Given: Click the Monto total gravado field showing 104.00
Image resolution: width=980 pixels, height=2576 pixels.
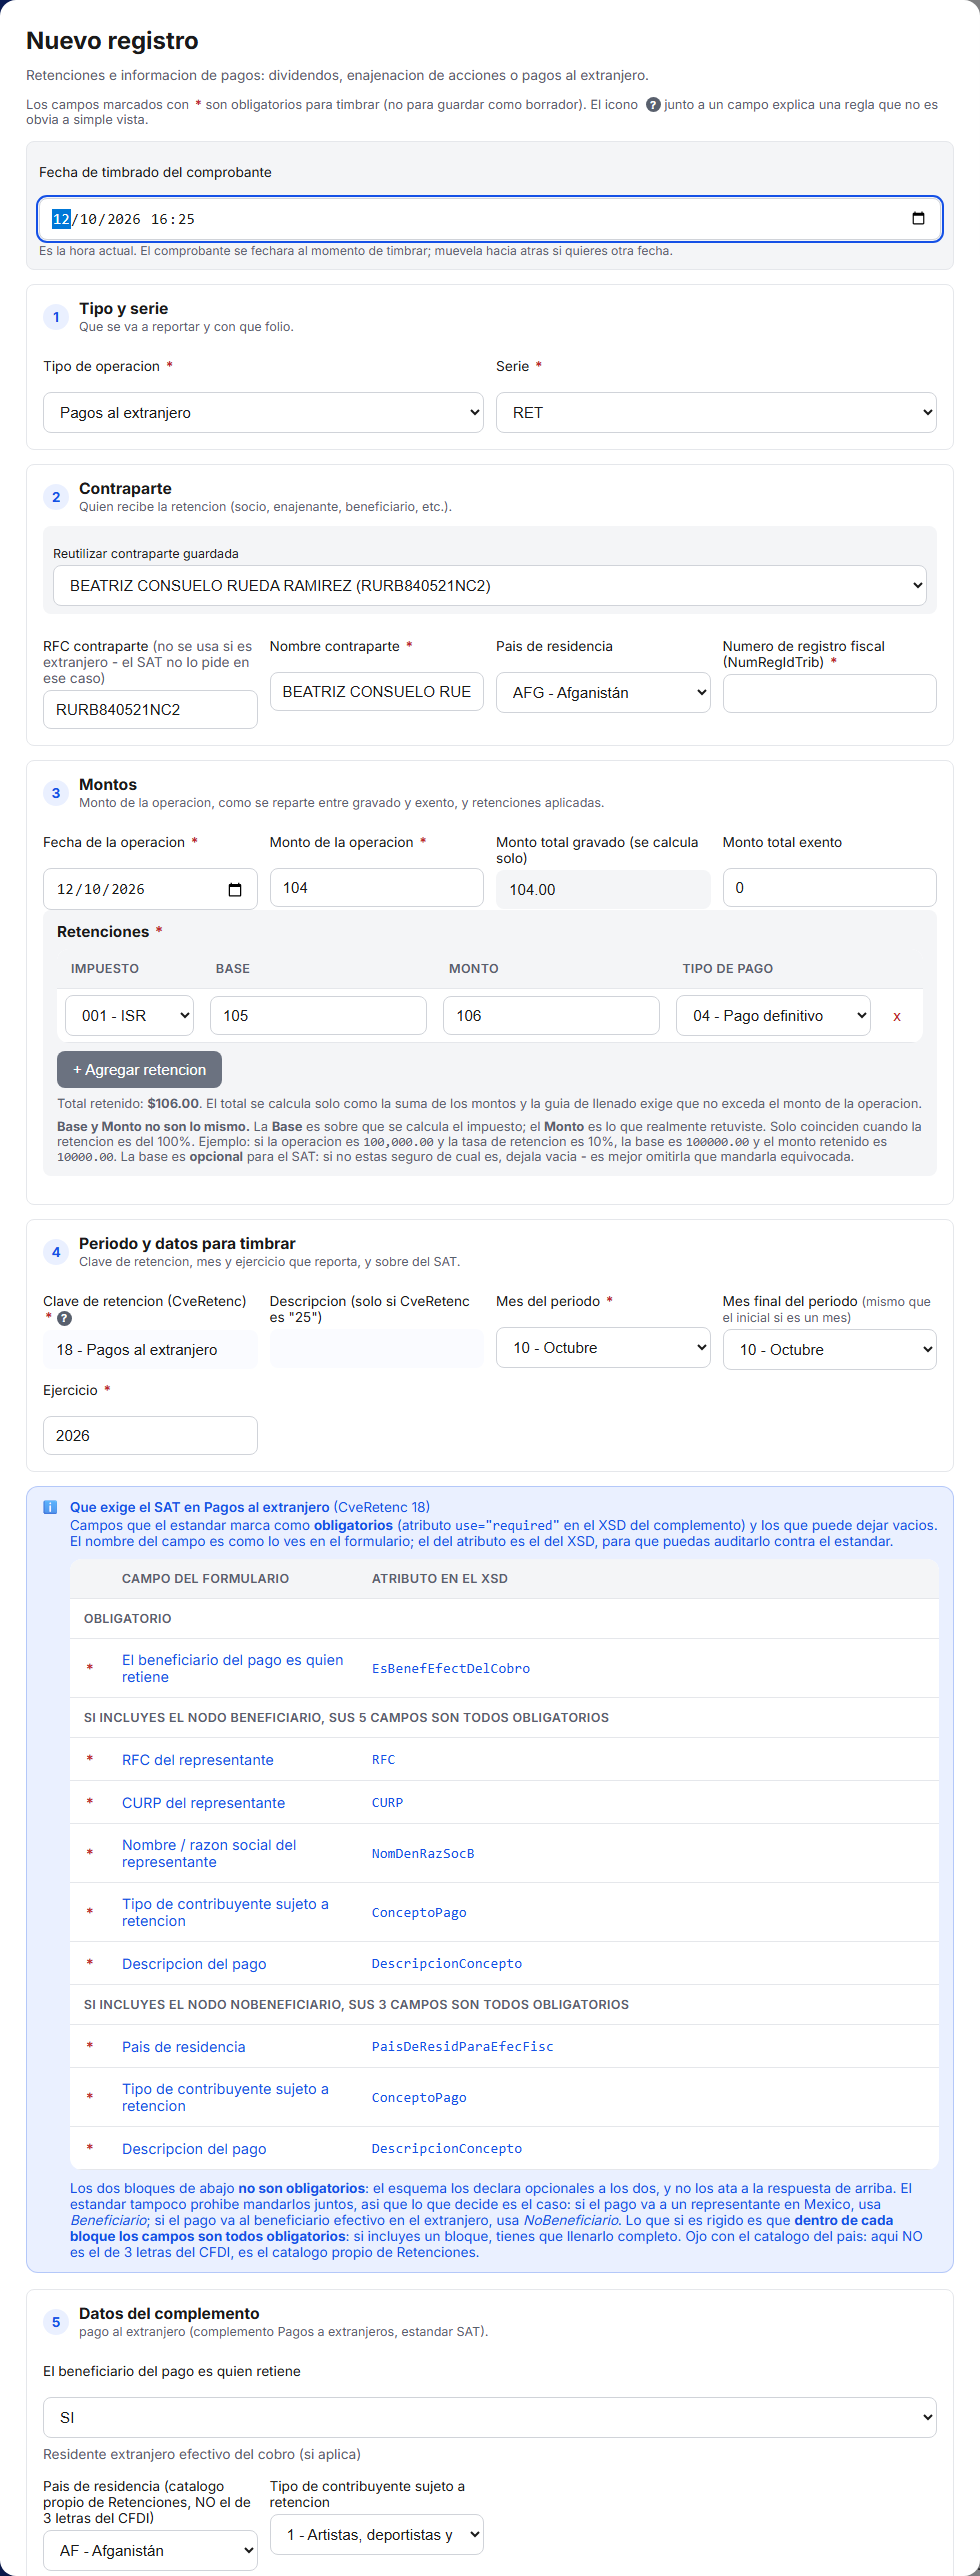Looking at the screenshot, I should pos(603,889).
